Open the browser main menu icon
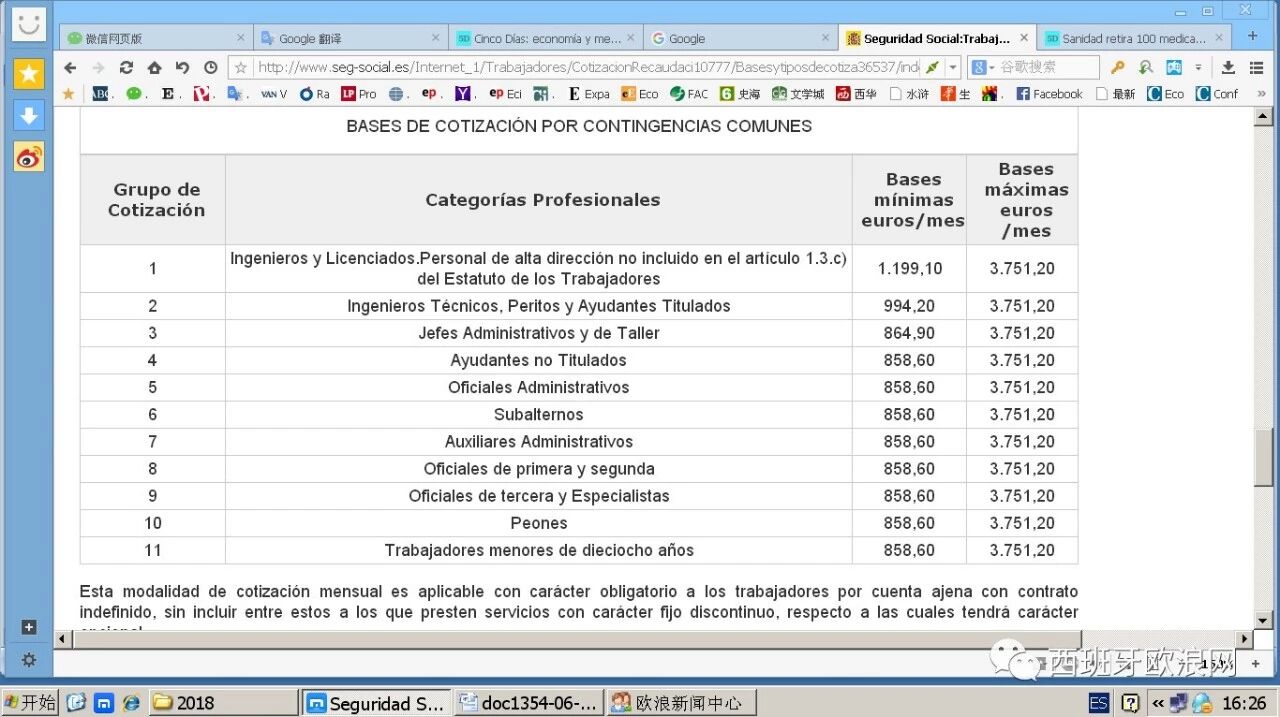The image size is (1280, 717). tap(1256, 68)
